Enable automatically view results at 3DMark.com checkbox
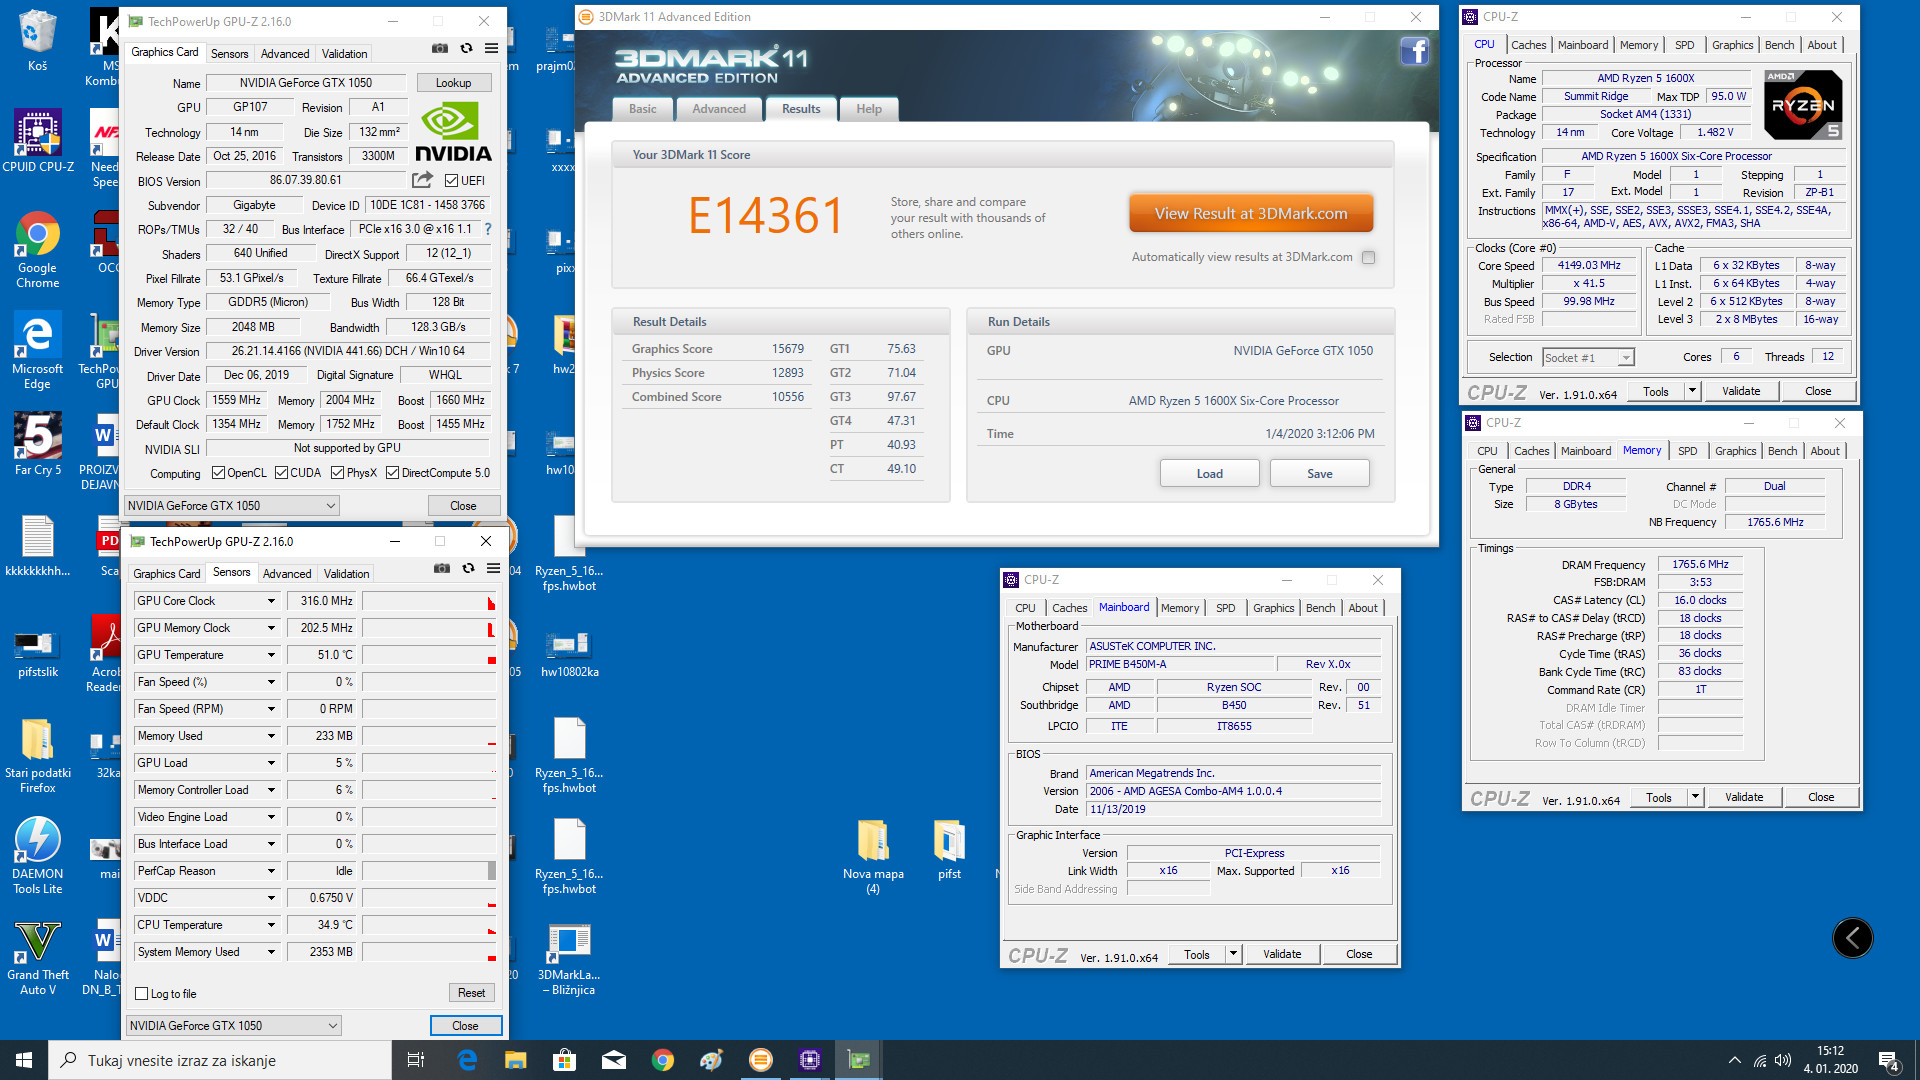1920x1080 pixels. 1368,257
